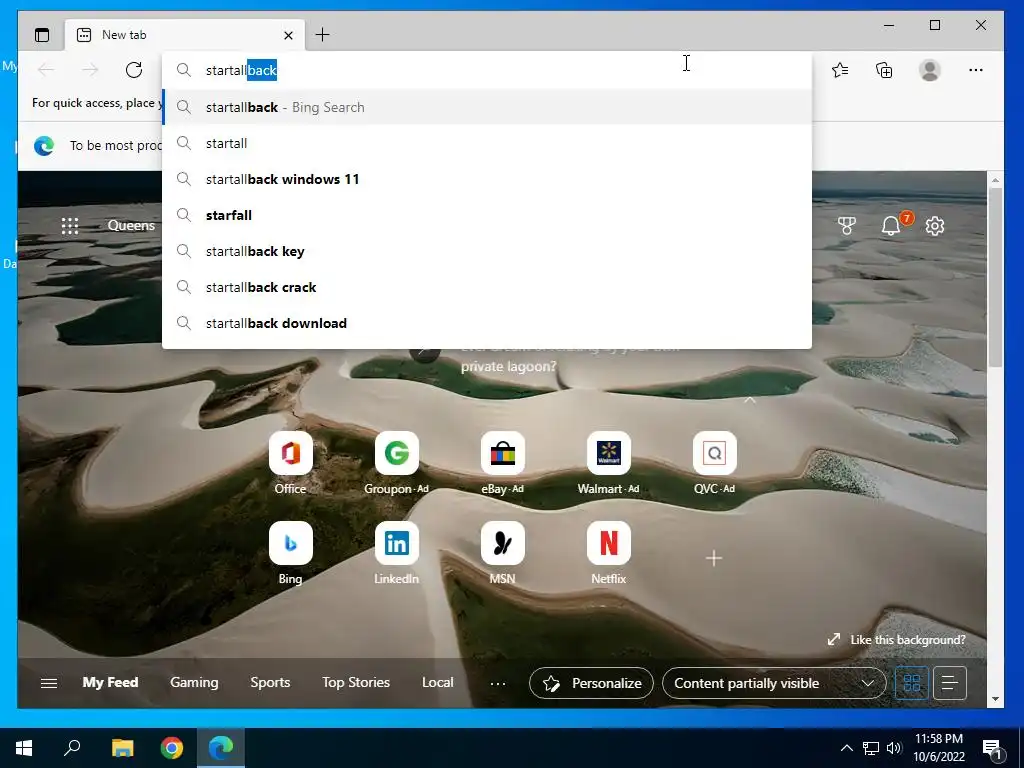Click the Favorites star icon

point(840,70)
